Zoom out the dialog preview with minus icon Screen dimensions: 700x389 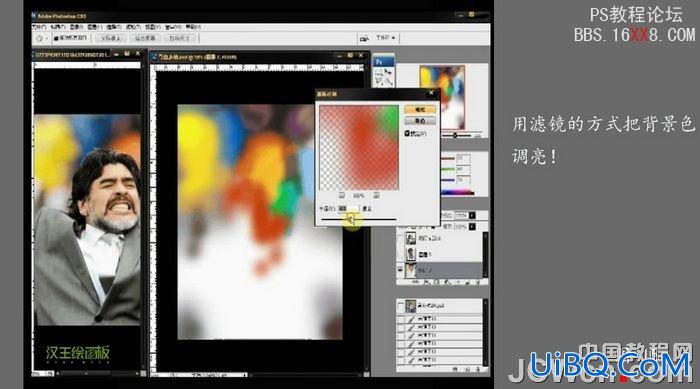click(342, 195)
